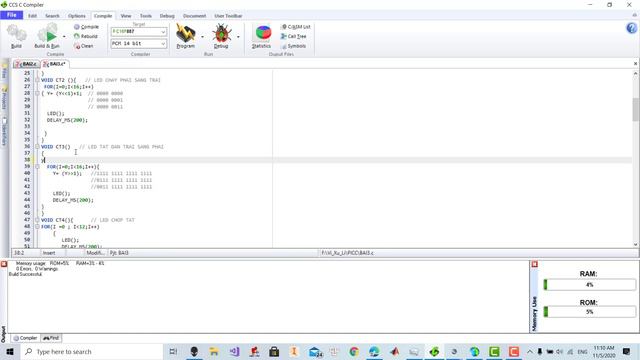Switch to the Find output tab
Screen dimensions: 640x360
click(x=51, y=338)
